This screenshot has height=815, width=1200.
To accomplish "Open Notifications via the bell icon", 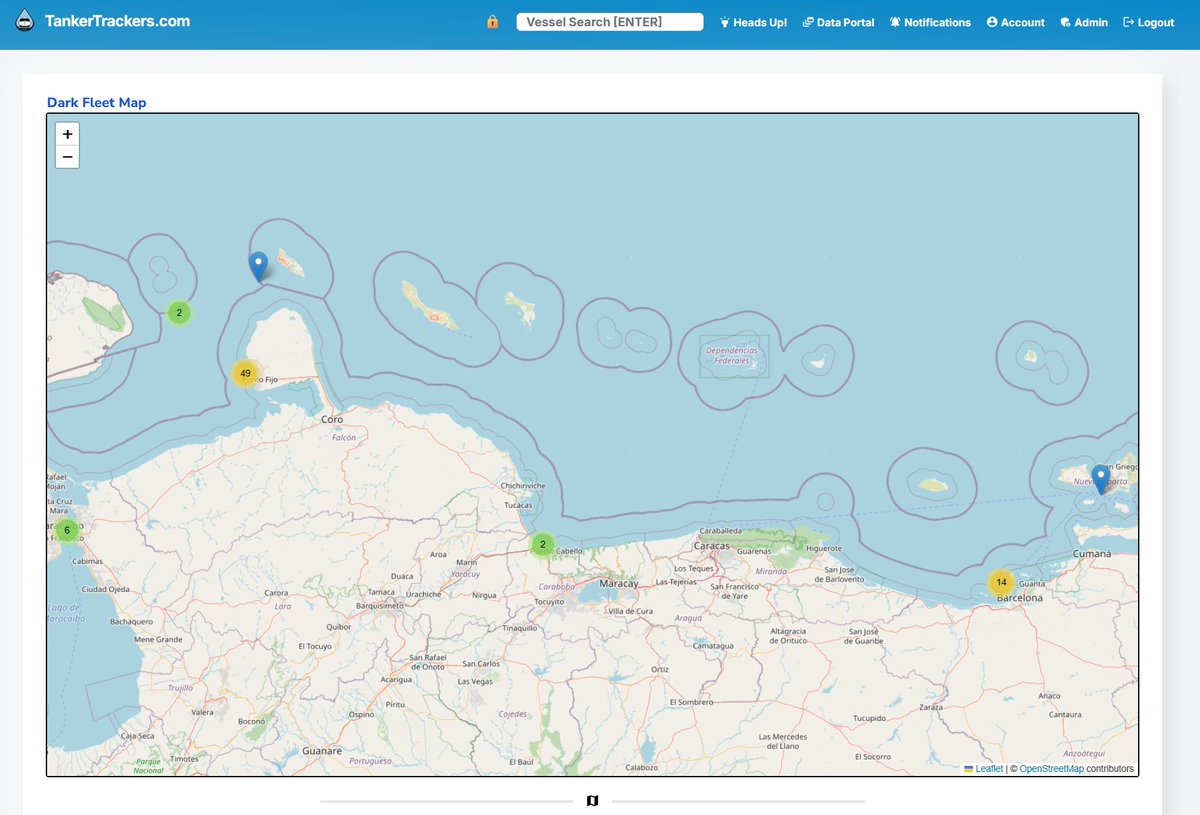I will coord(894,21).
